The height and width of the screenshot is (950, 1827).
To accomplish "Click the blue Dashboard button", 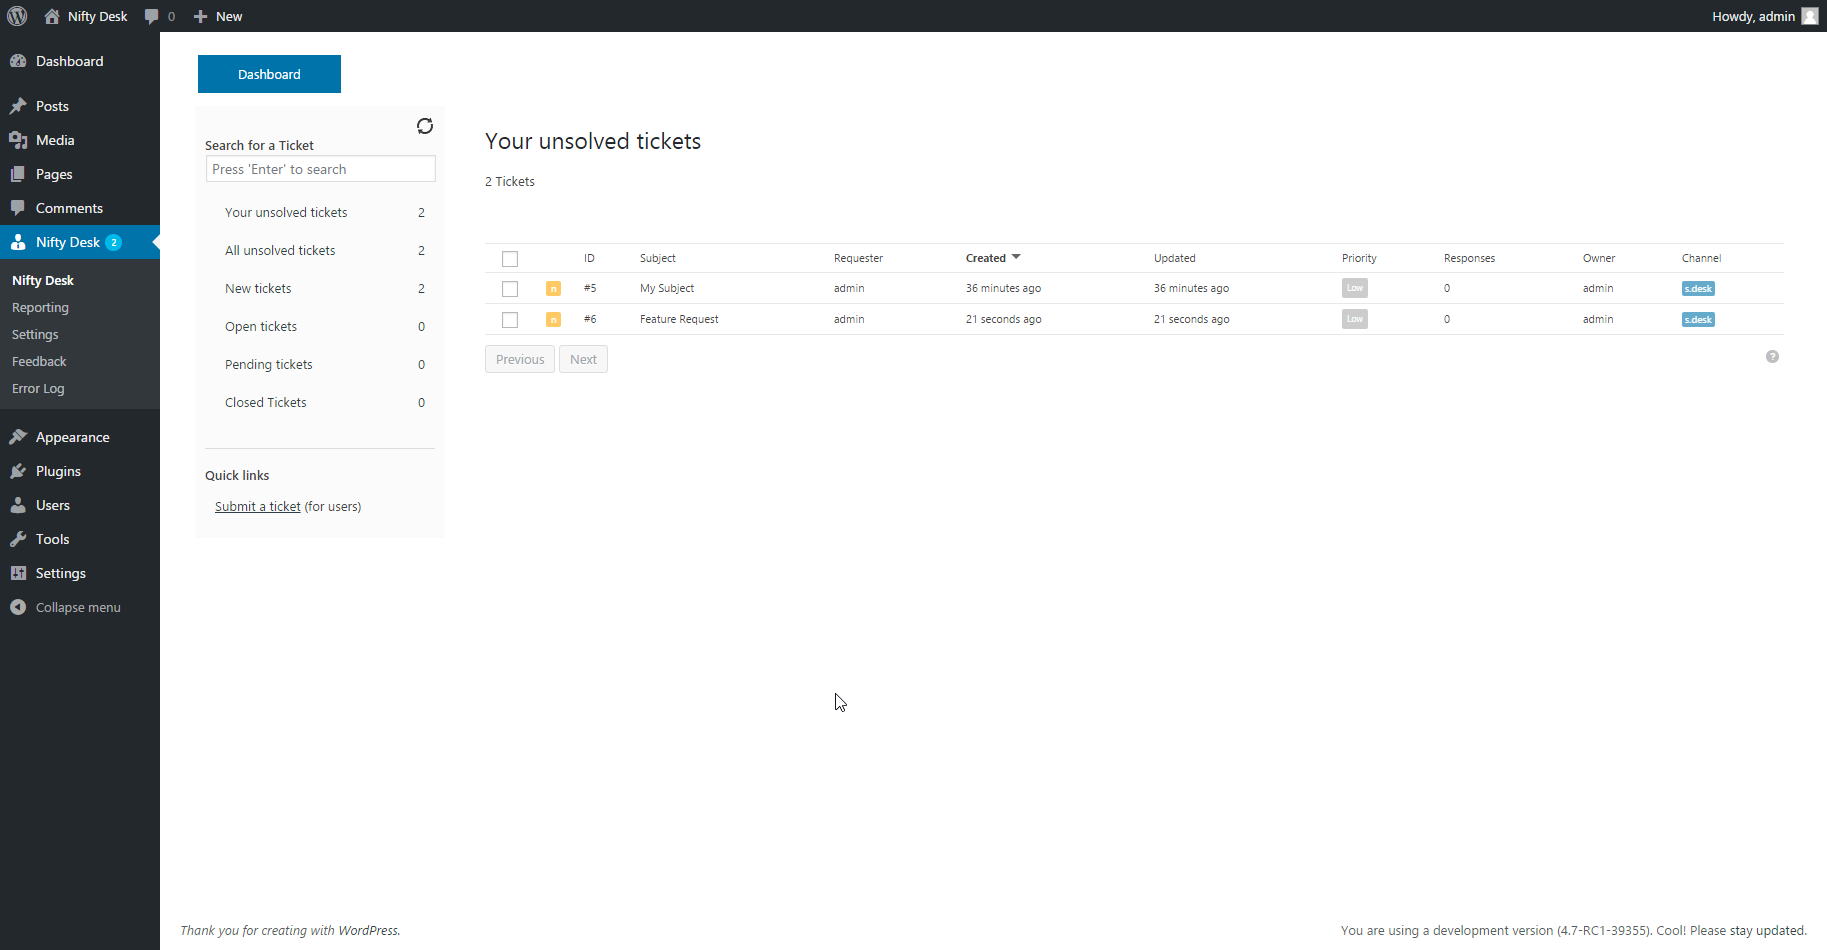I will pos(269,74).
